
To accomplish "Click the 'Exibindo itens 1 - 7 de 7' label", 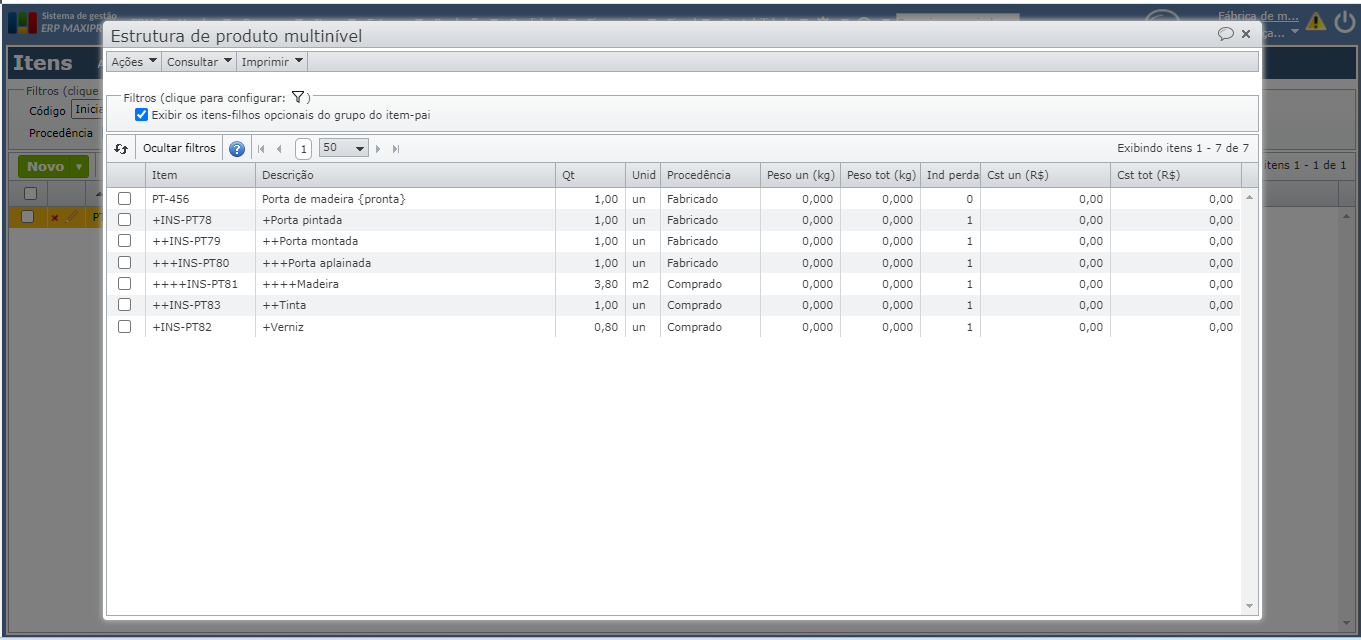I will coord(1183,148).
